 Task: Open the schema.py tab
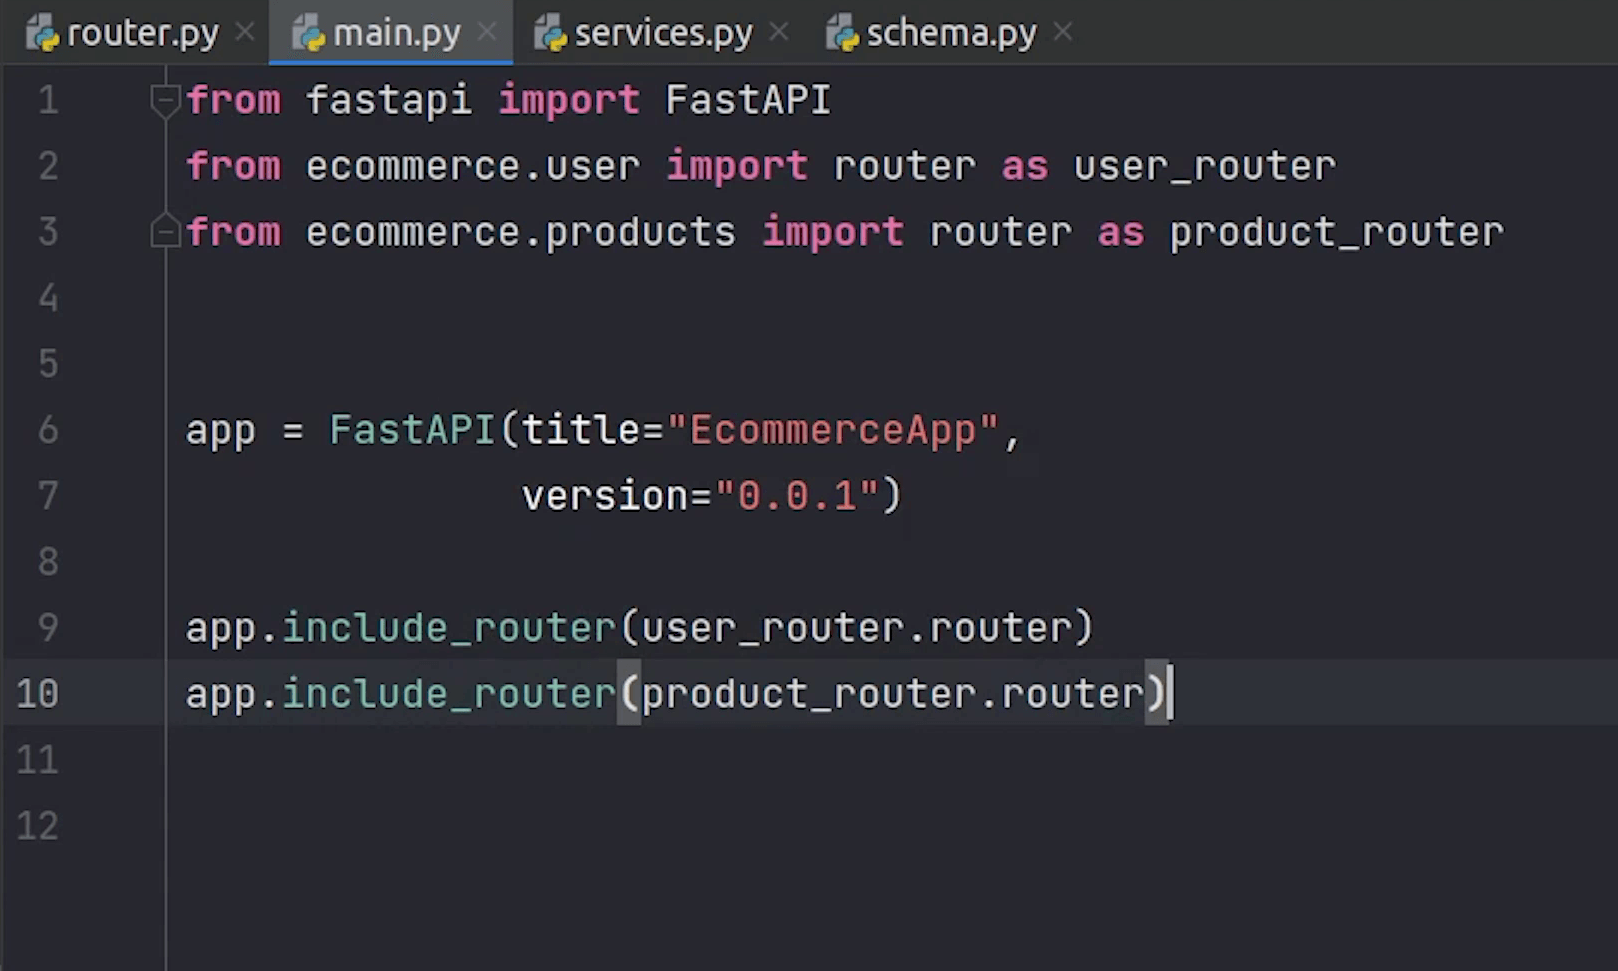click(x=951, y=34)
